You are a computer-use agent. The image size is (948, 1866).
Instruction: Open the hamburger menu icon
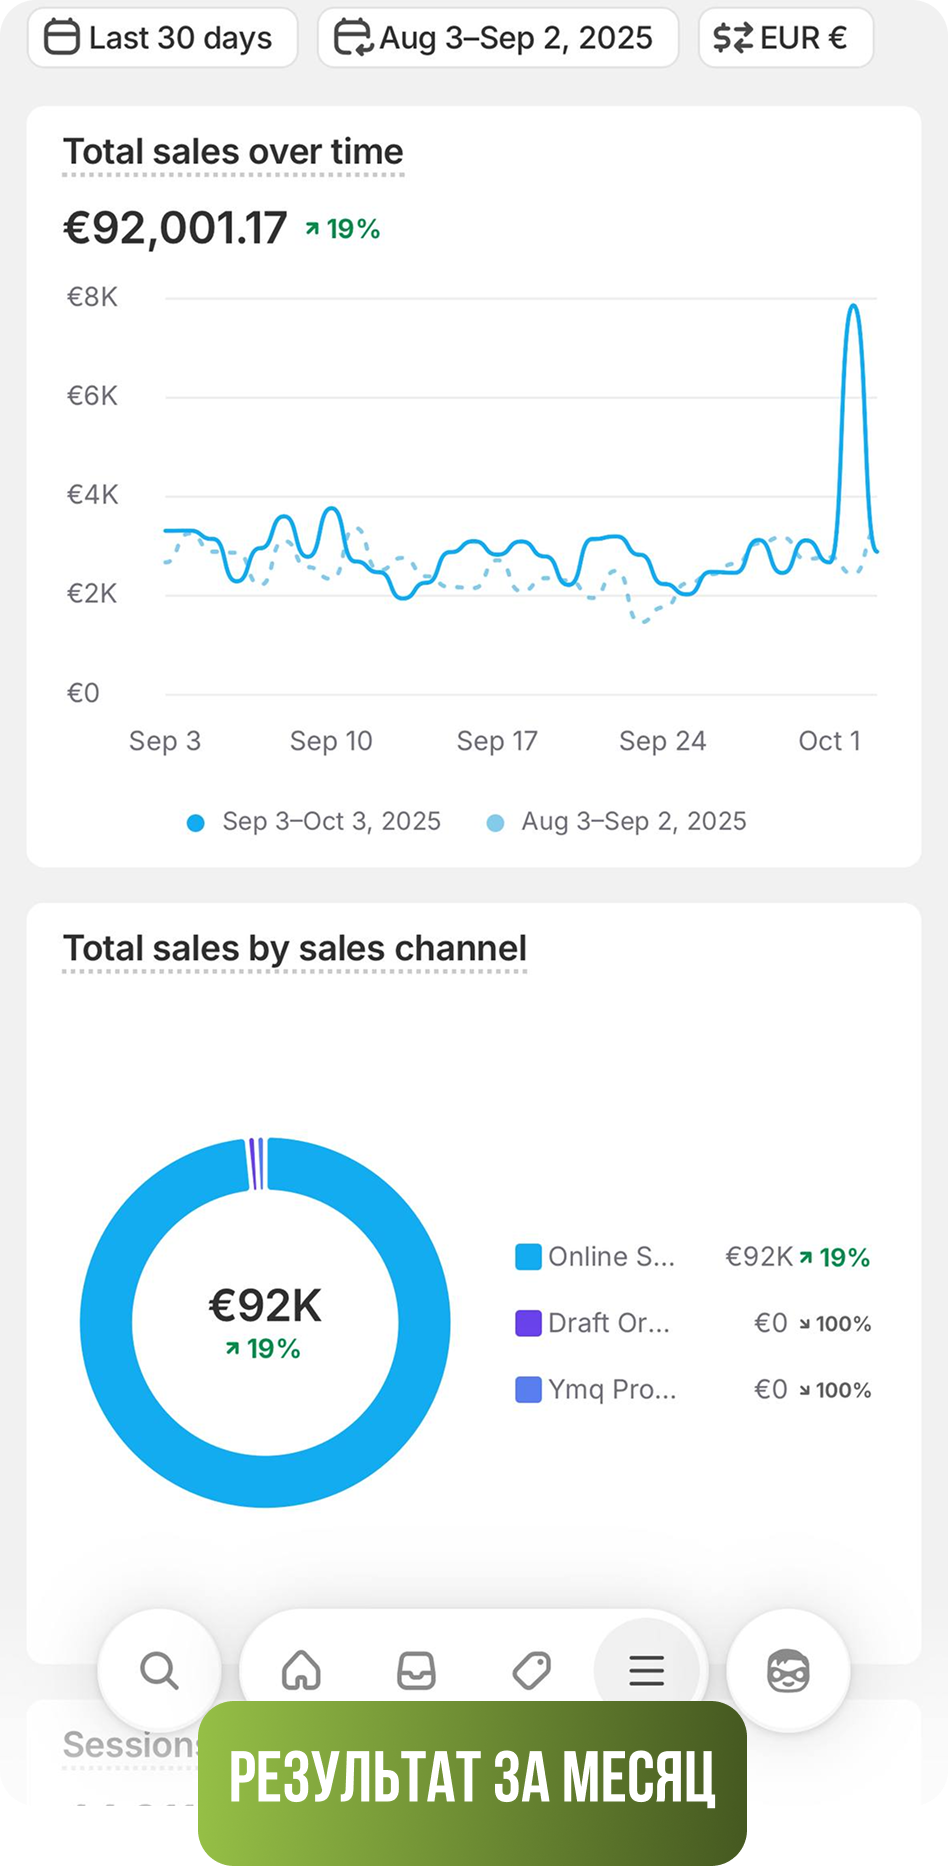pyautogui.click(x=646, y=1670)
